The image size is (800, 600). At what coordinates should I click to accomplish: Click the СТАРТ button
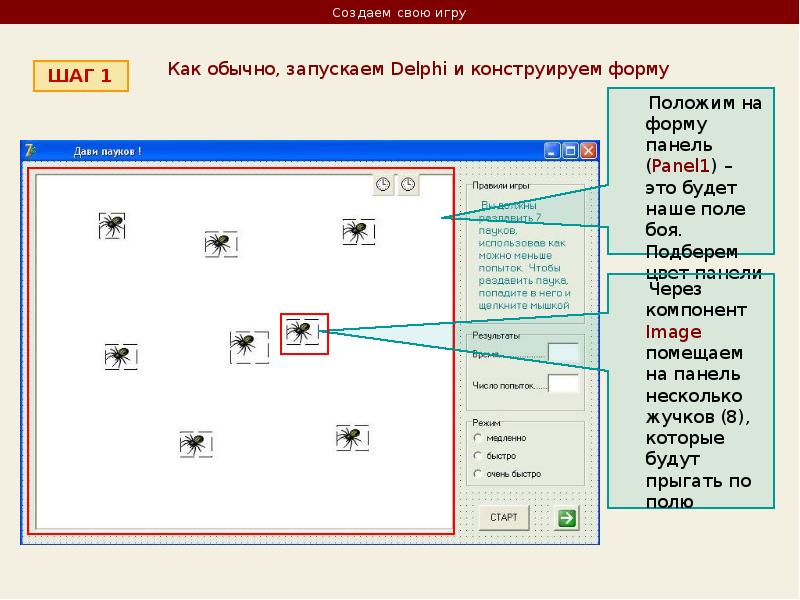tap(504, 517)
